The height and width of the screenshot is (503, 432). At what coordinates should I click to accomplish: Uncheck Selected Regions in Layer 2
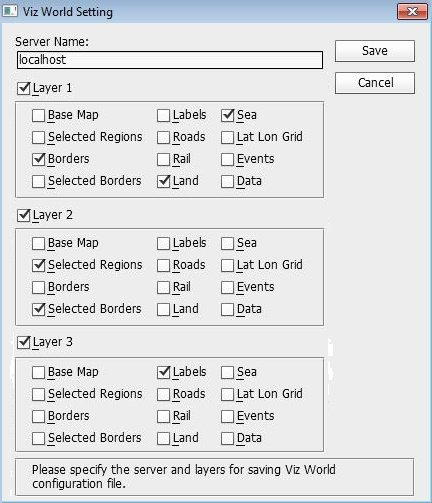tap(38, 266)
